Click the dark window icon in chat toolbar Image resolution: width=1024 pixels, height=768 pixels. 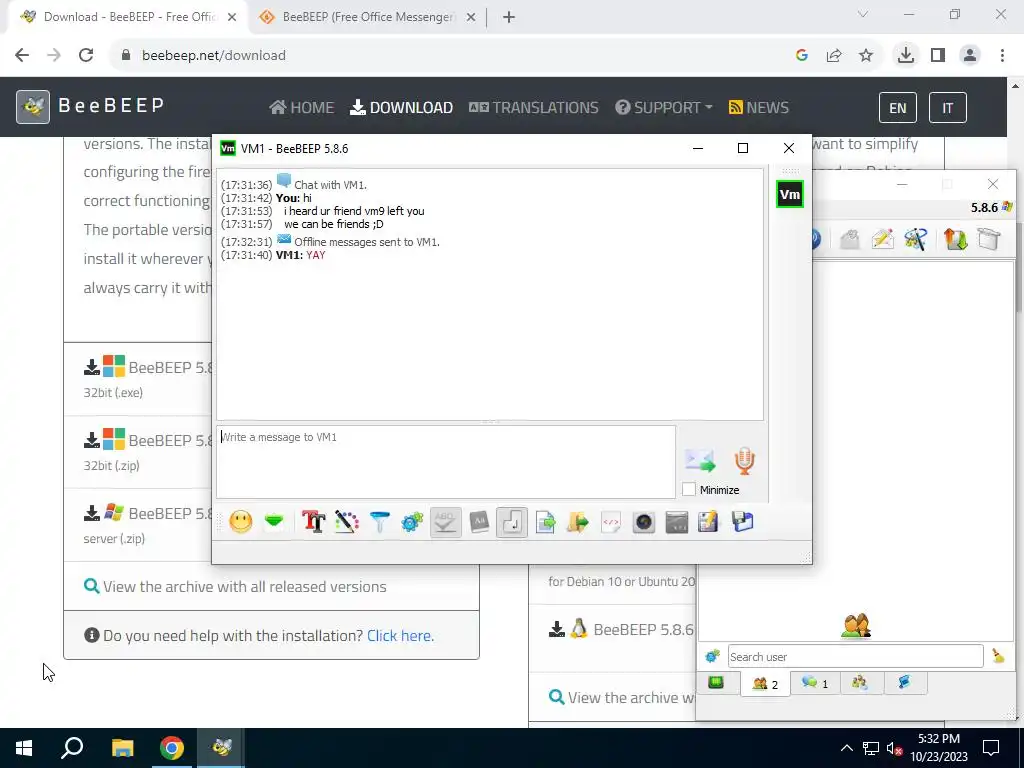pos(677,522)
